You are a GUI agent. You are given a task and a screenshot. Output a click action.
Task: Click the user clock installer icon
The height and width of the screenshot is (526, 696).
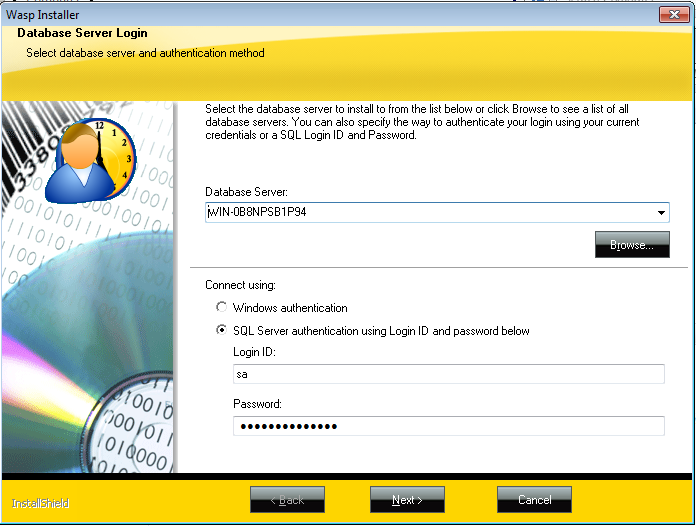[x=91, y=160]
